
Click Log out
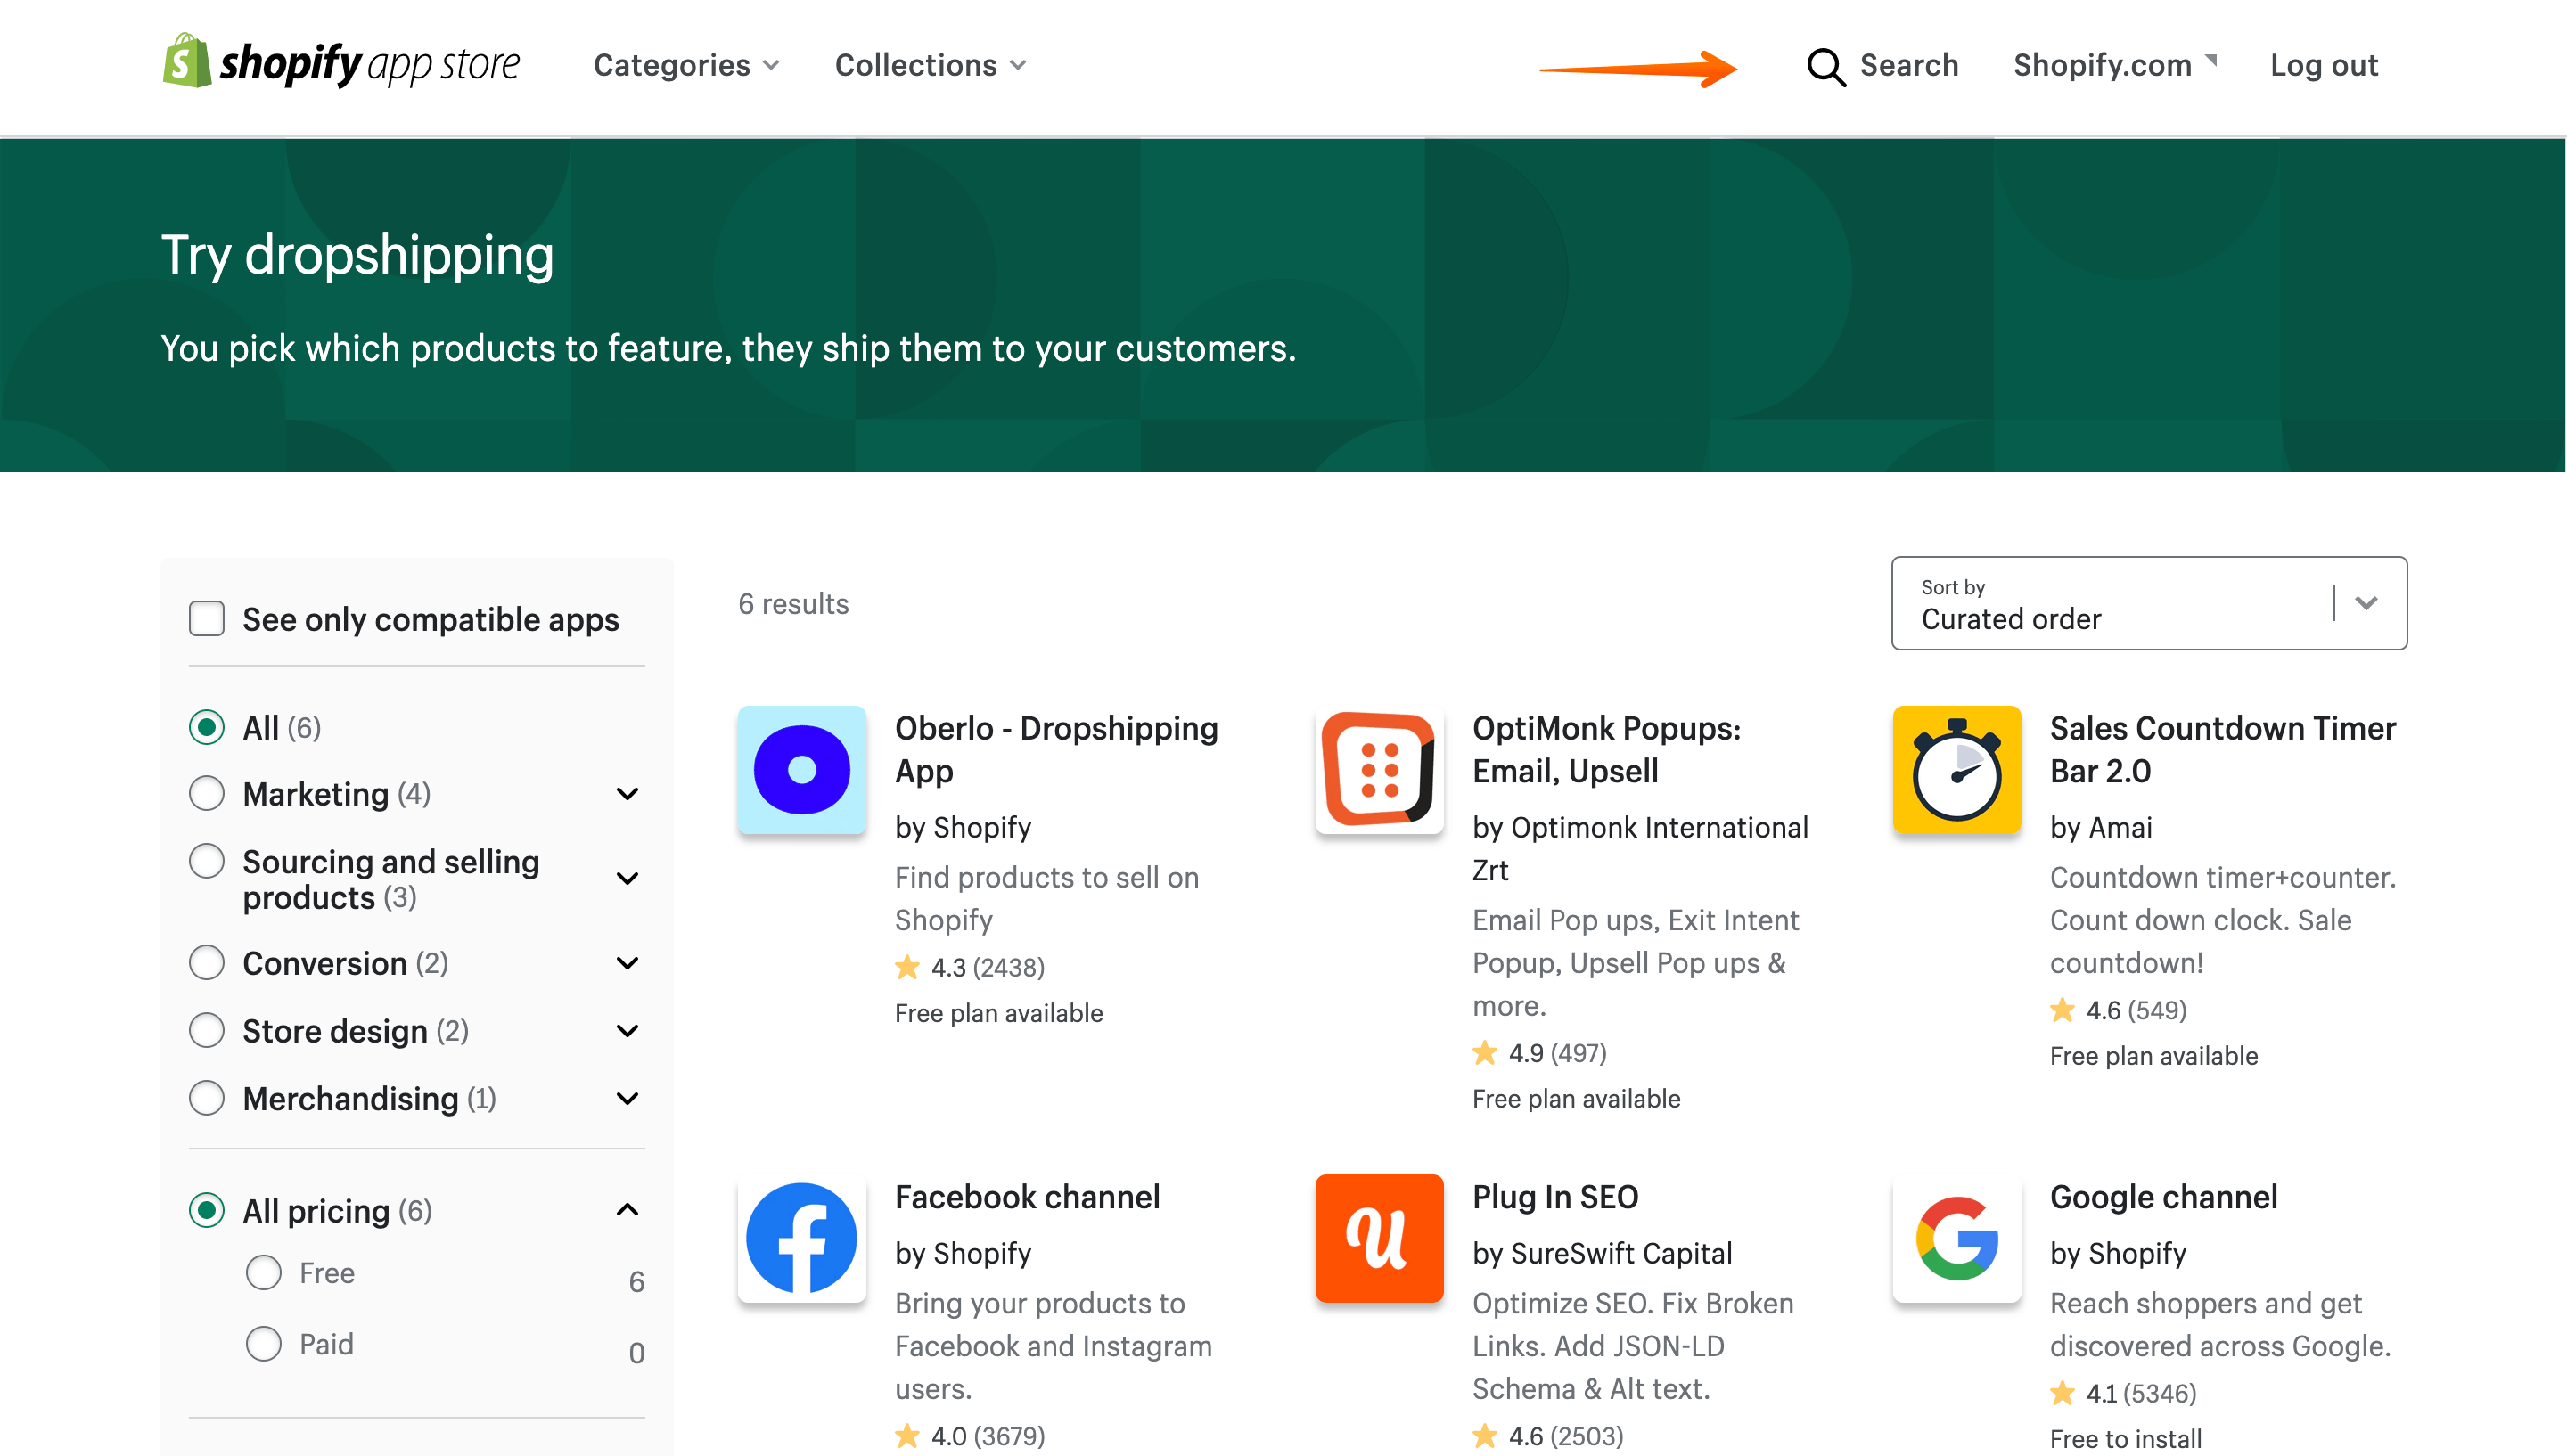click(2323, 66)
